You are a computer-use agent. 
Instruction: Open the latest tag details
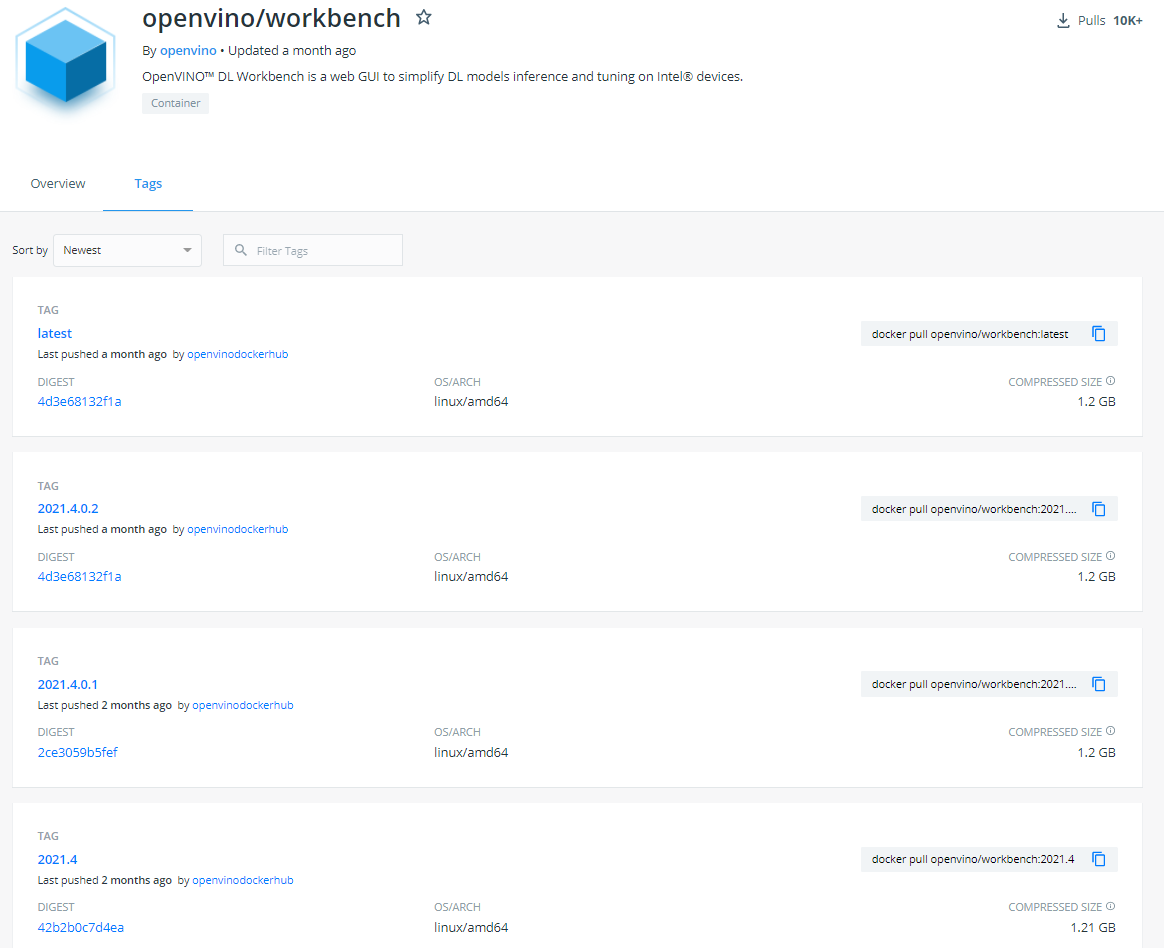[54, 333]
